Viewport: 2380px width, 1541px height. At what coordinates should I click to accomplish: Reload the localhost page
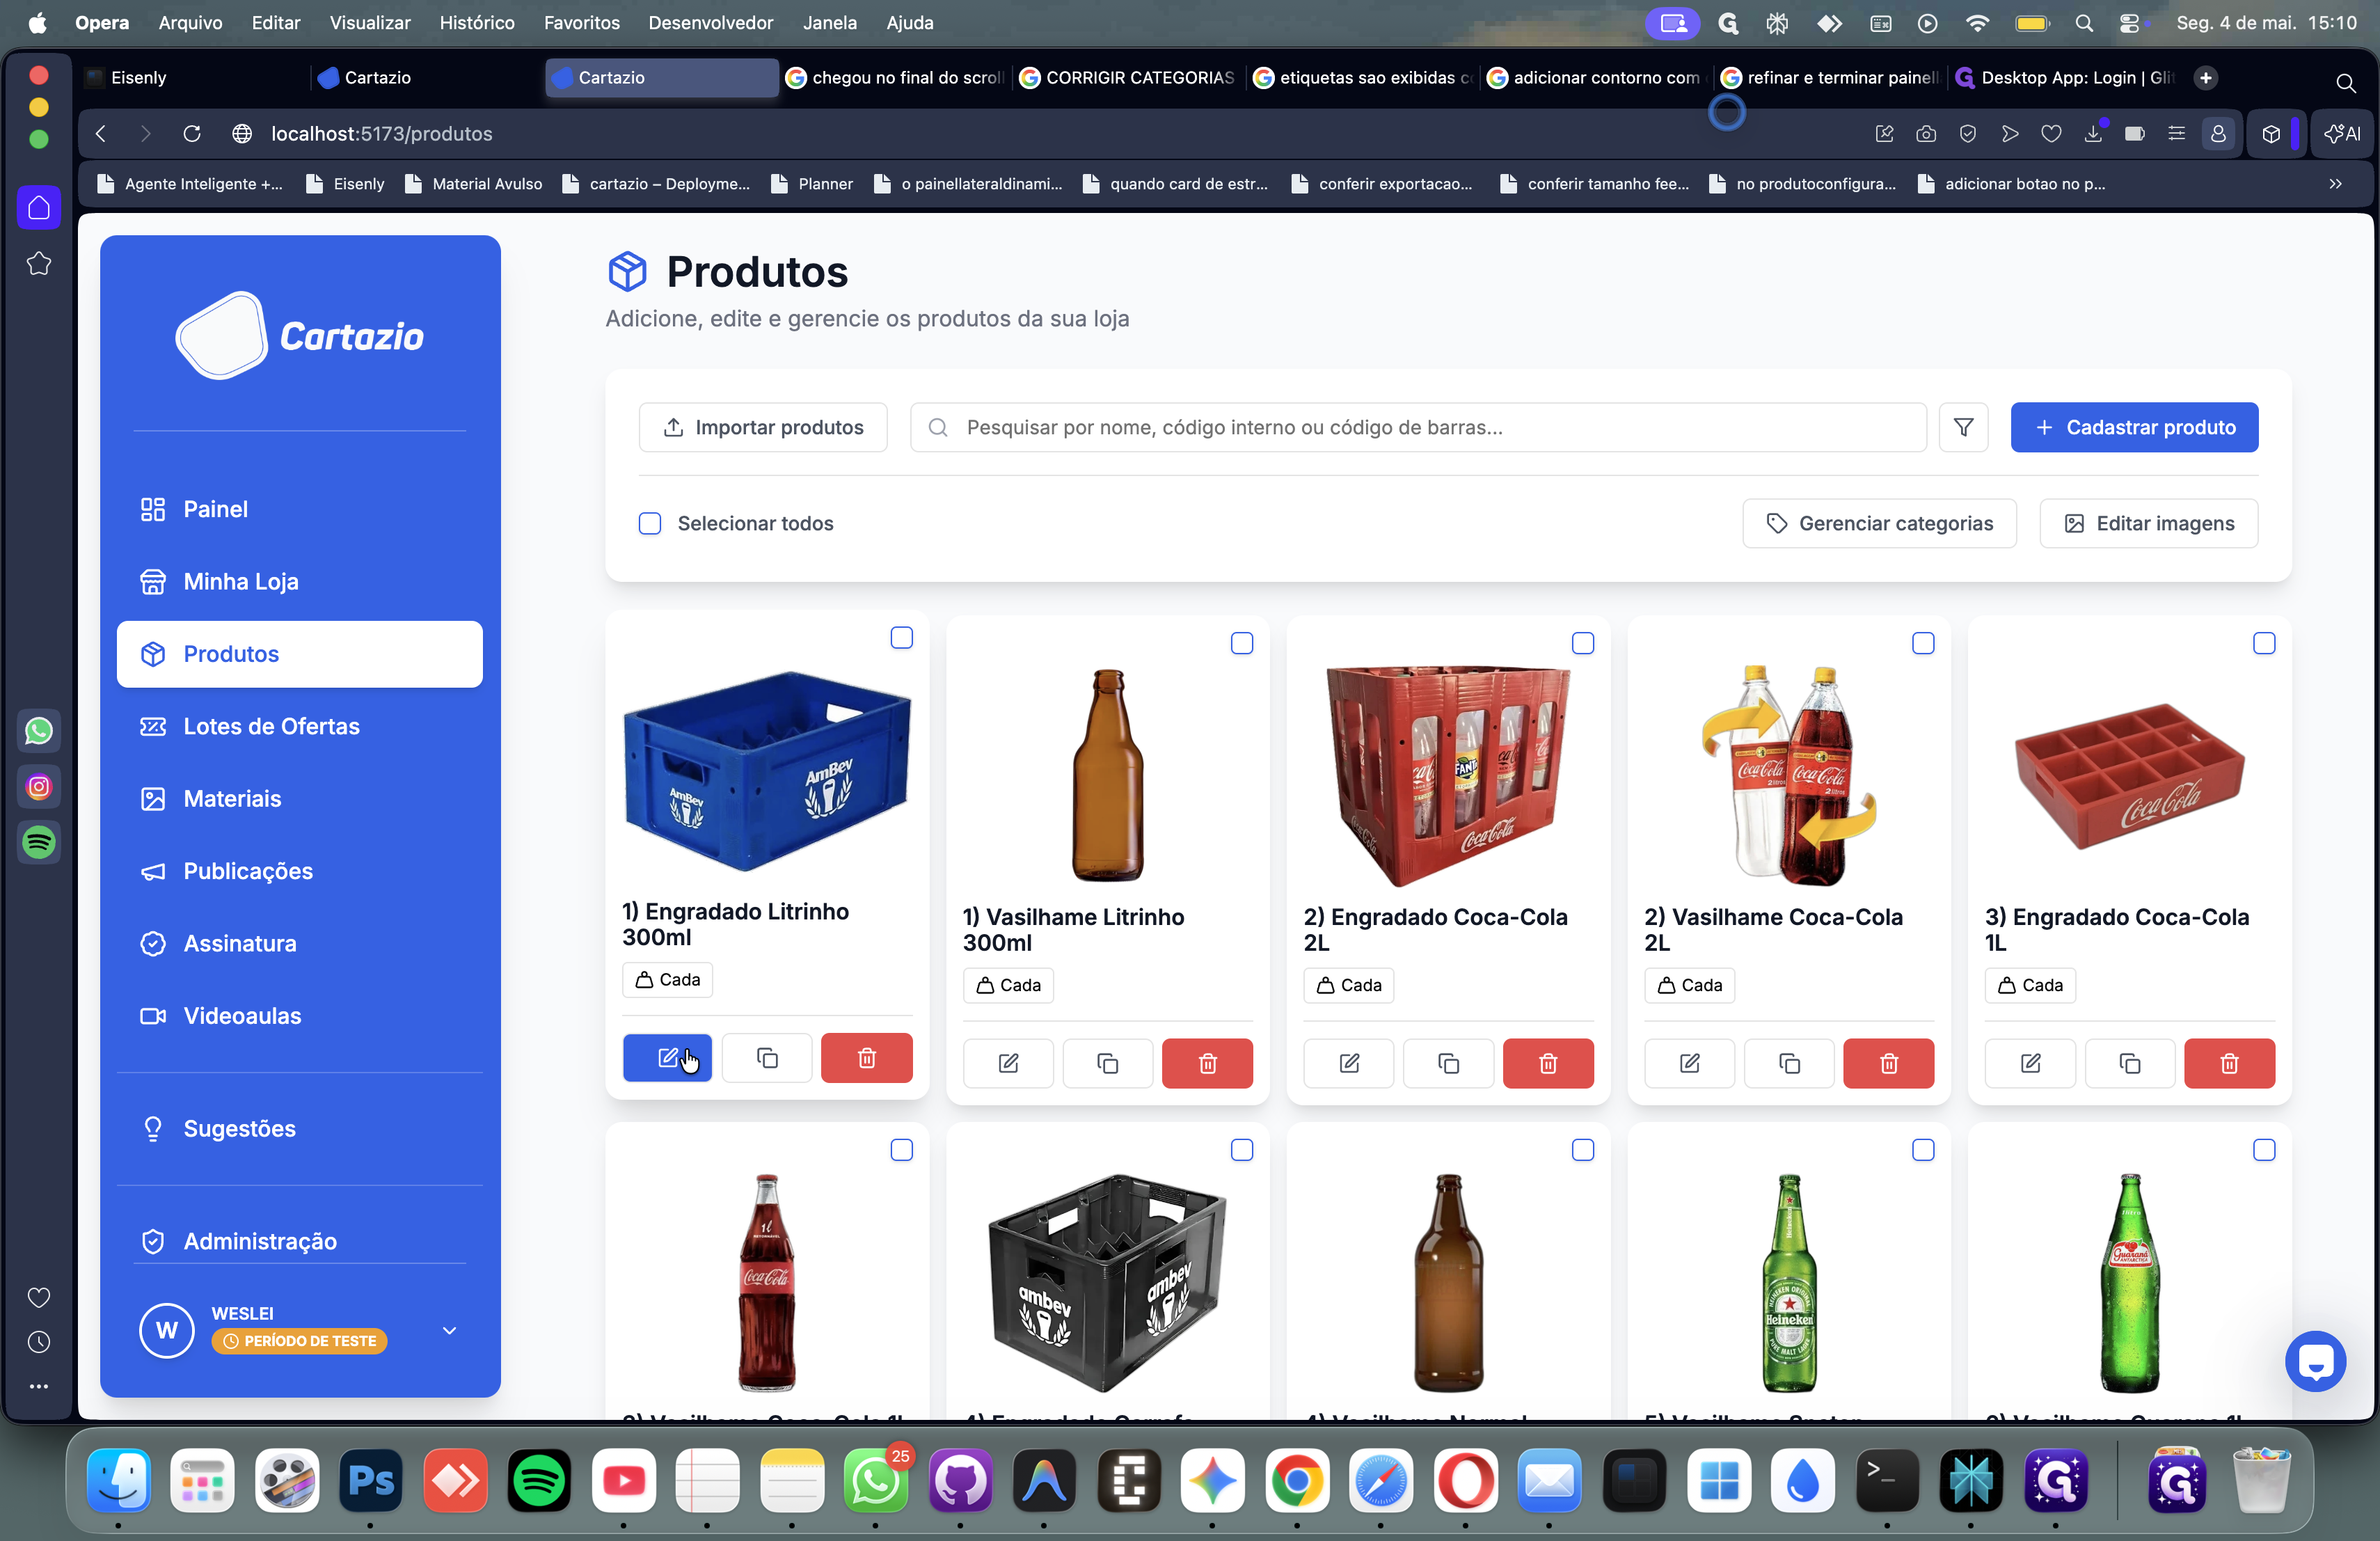pyautogui.click(x=192, y=133)
